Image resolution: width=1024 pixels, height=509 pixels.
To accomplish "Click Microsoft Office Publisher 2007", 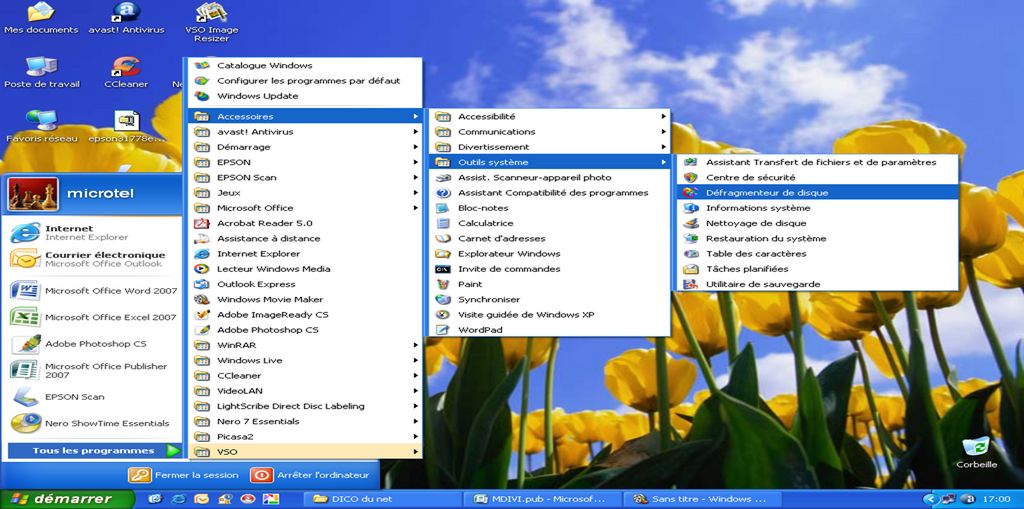I will [93, 370].
